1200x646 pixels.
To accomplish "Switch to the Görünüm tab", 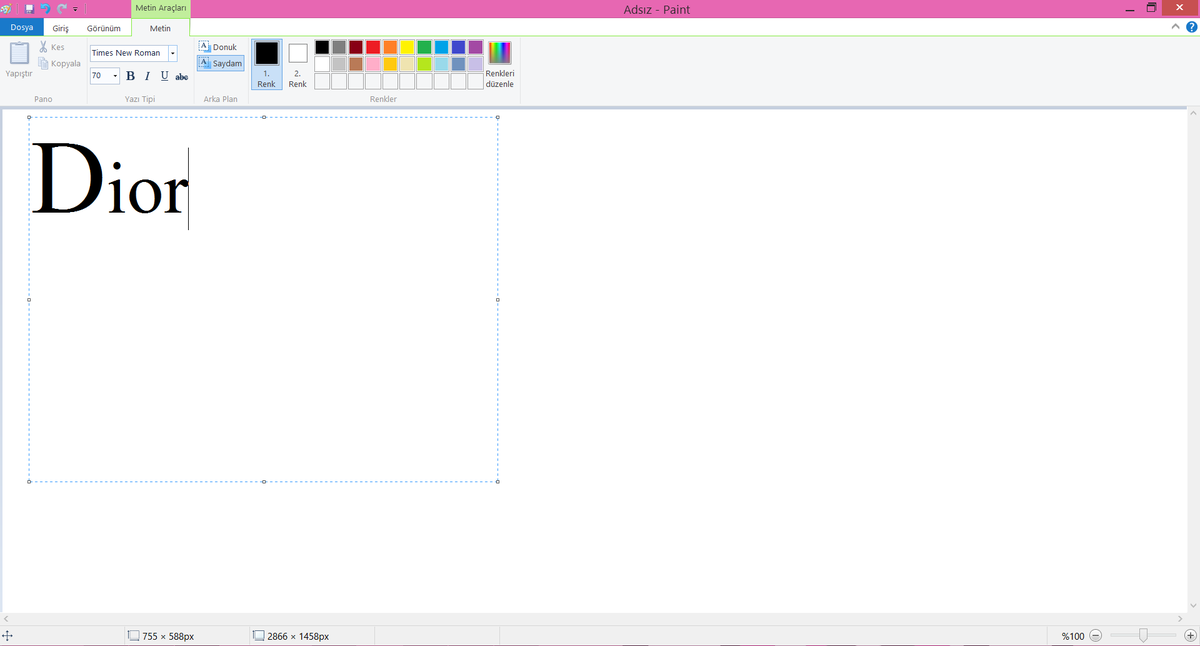I will pyautogui.click(x=103, y=28).
